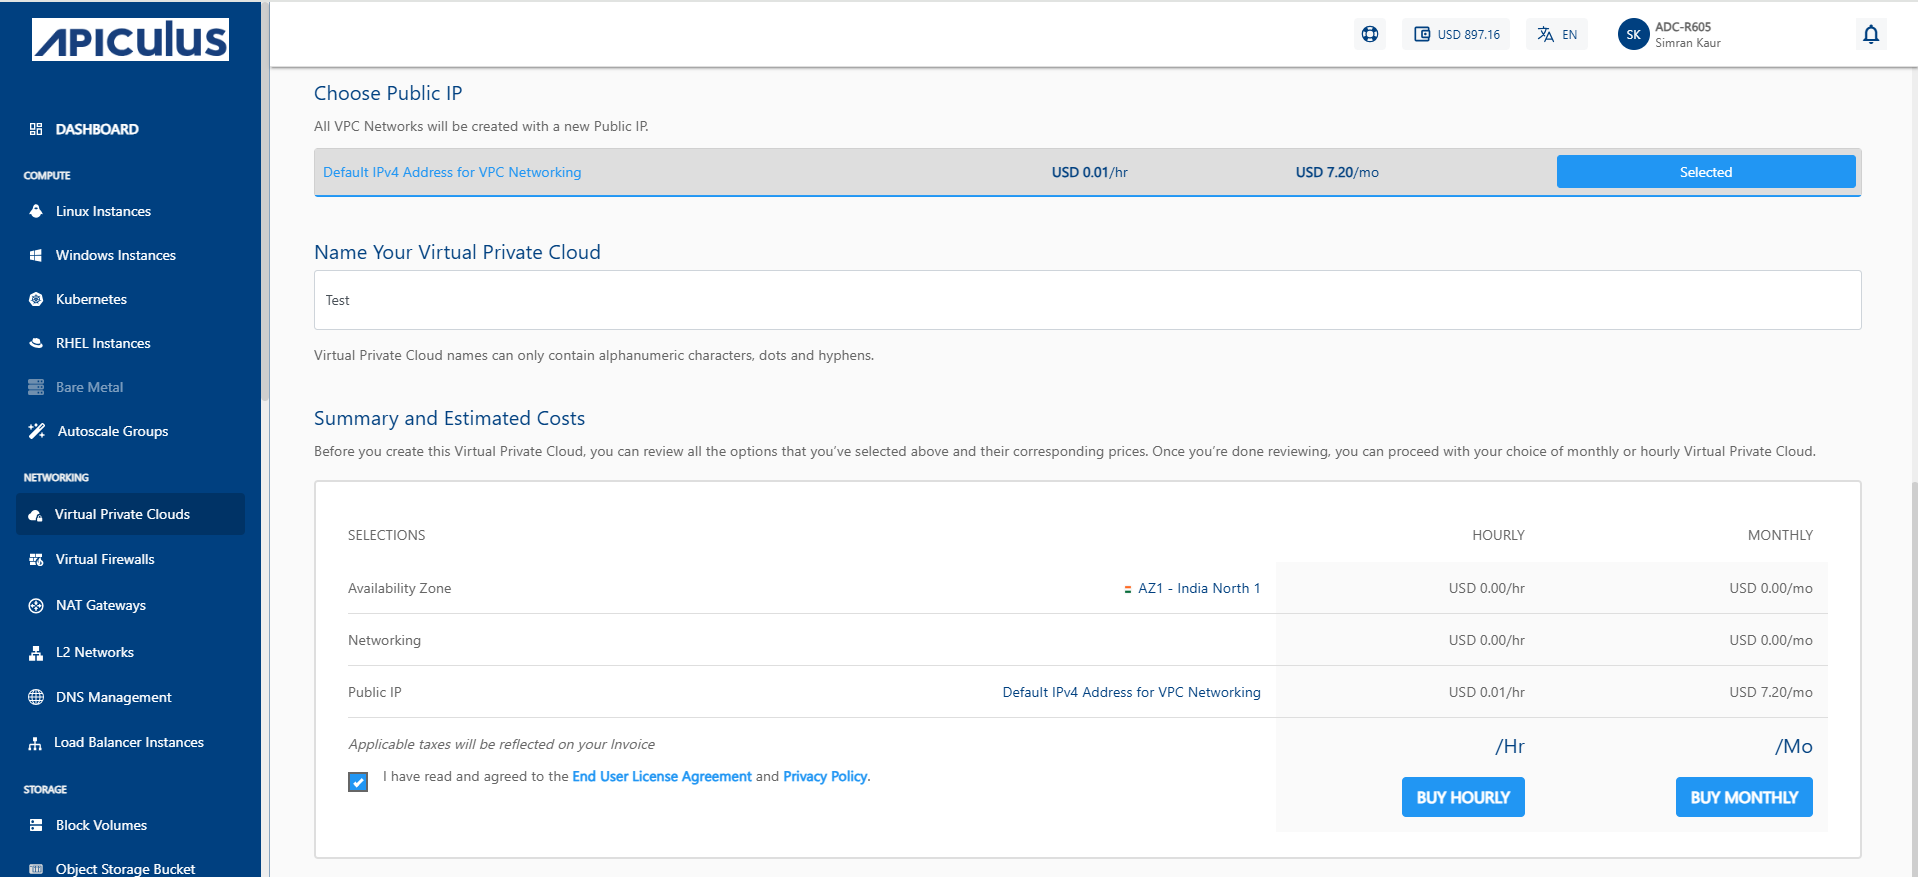Click the USD 897.16 wallet balance

(x=1456, y=34)
